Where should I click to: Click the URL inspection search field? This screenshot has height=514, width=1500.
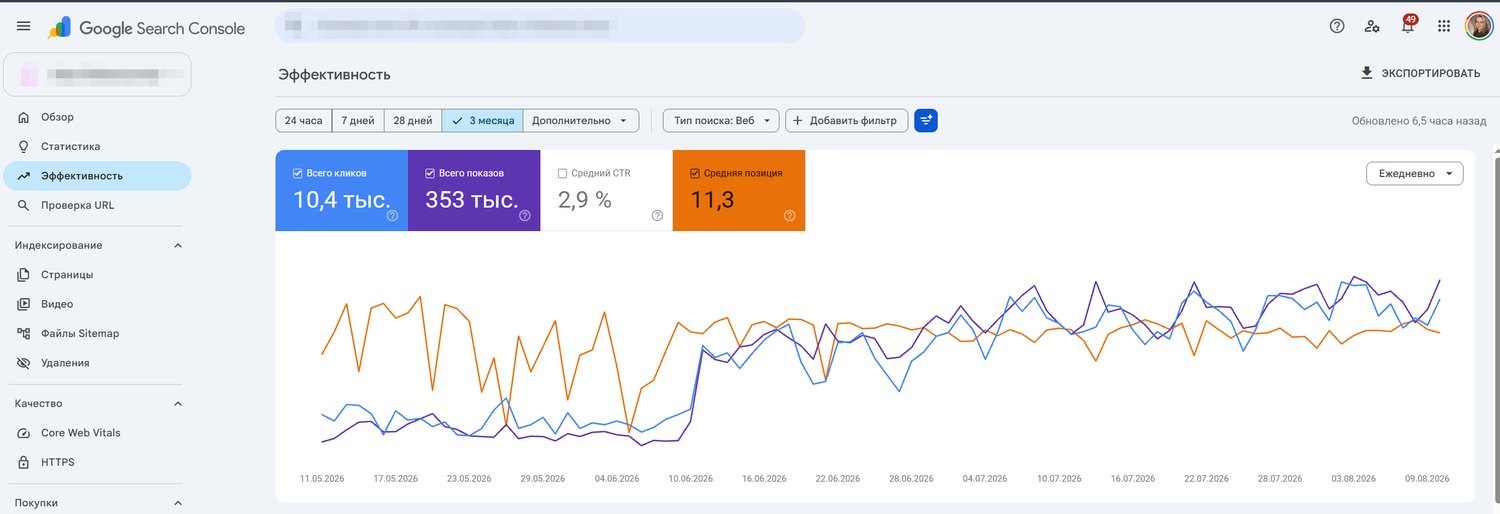(x=540, y=26)
